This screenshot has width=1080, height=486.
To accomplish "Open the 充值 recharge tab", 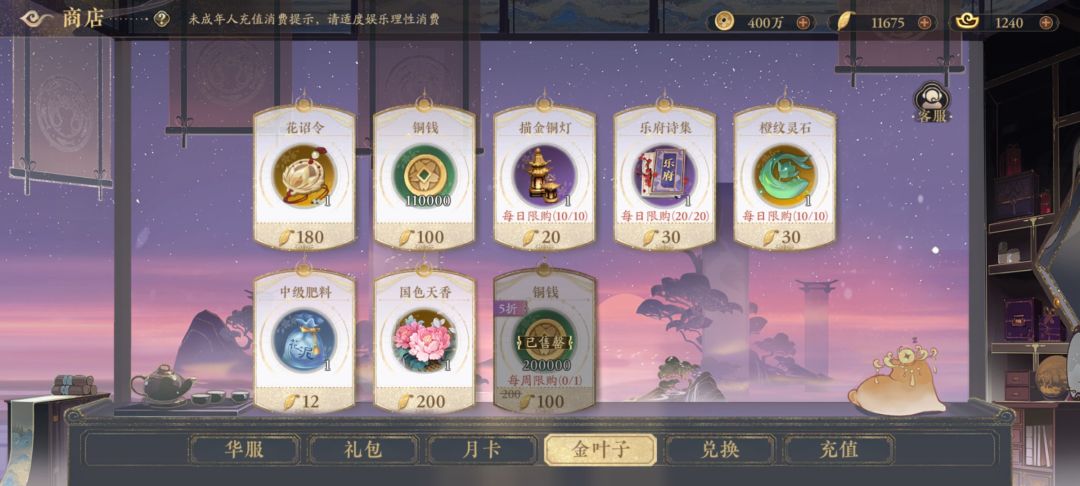I will tap(839, 450).
